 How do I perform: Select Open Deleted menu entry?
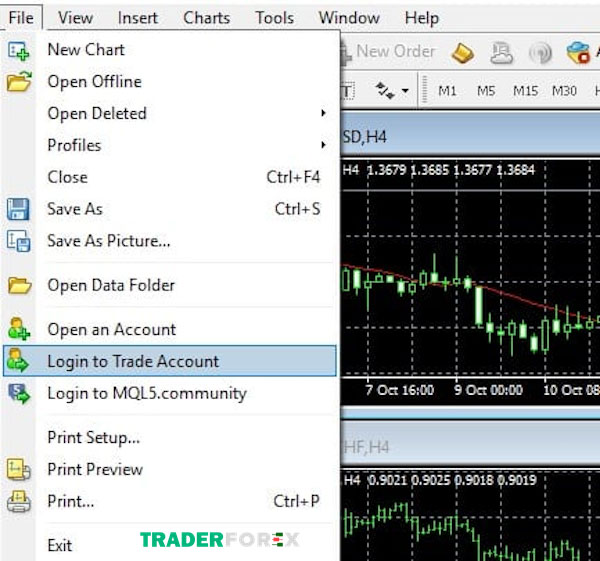click(170, 113)
